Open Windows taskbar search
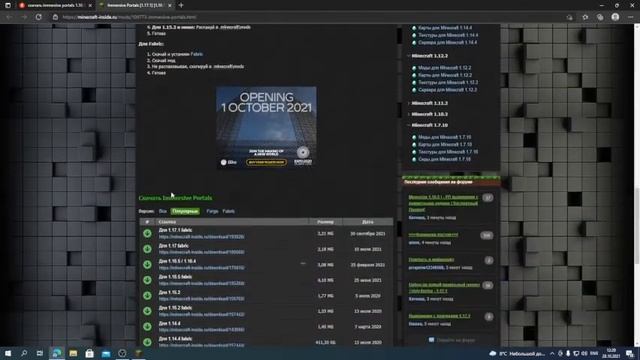The width and height of the screenshot is (640, 360). click(24, 353)
